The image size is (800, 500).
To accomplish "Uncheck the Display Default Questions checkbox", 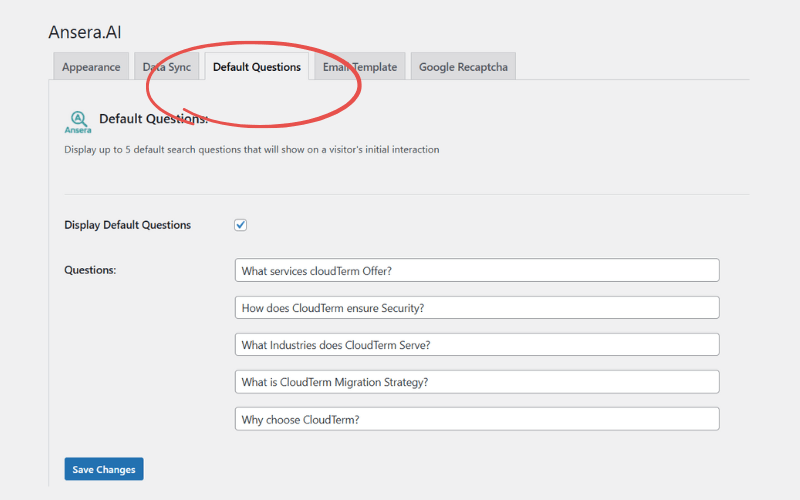I will coord(240,225).
